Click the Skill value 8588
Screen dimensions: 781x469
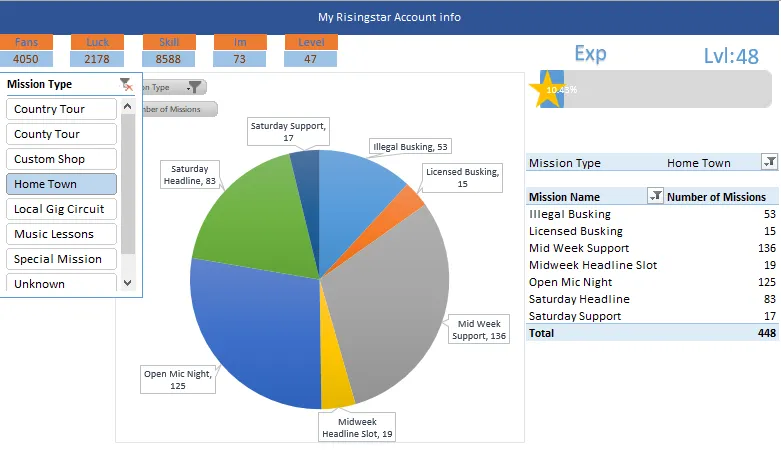168,59
